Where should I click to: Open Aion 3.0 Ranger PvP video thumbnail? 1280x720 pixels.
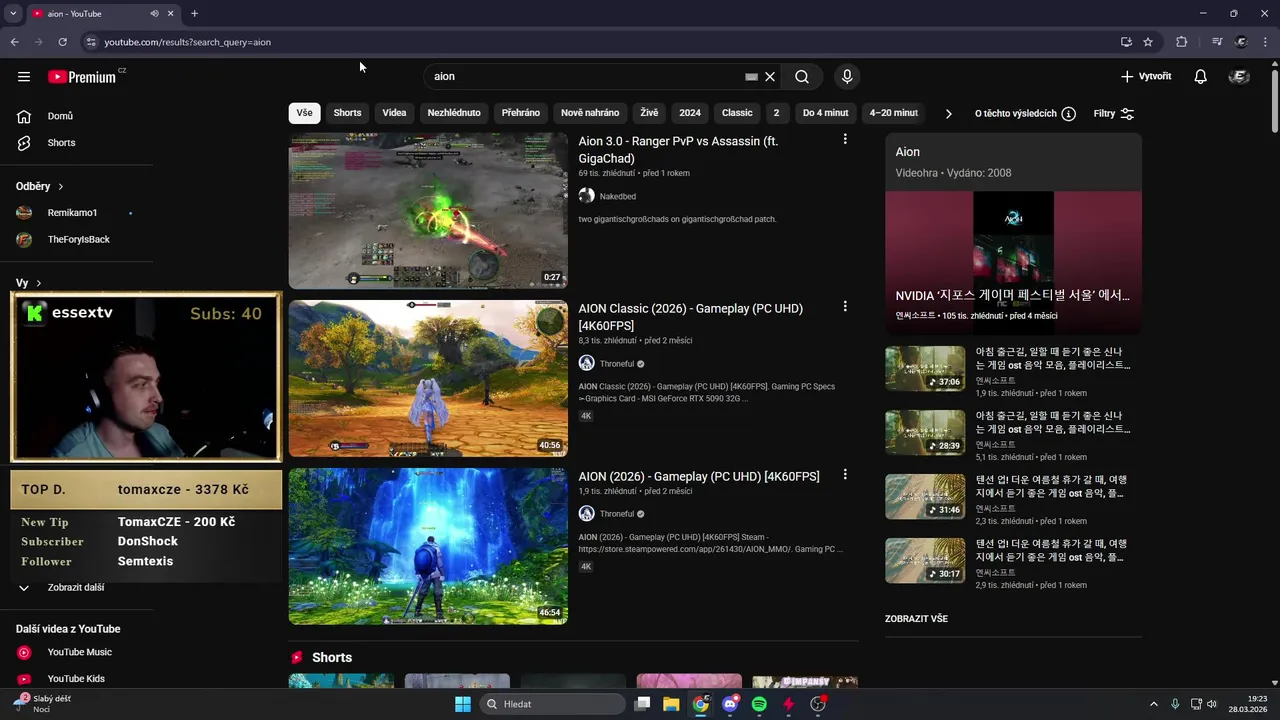pyautogui.click(x=428, y=211)
